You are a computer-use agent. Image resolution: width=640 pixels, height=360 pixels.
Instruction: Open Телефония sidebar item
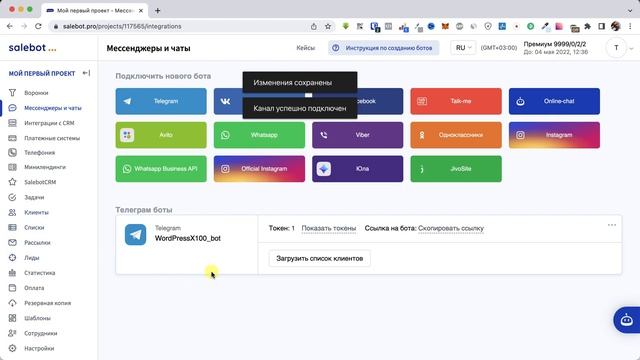pyautogui.click(x=39, y=152)
